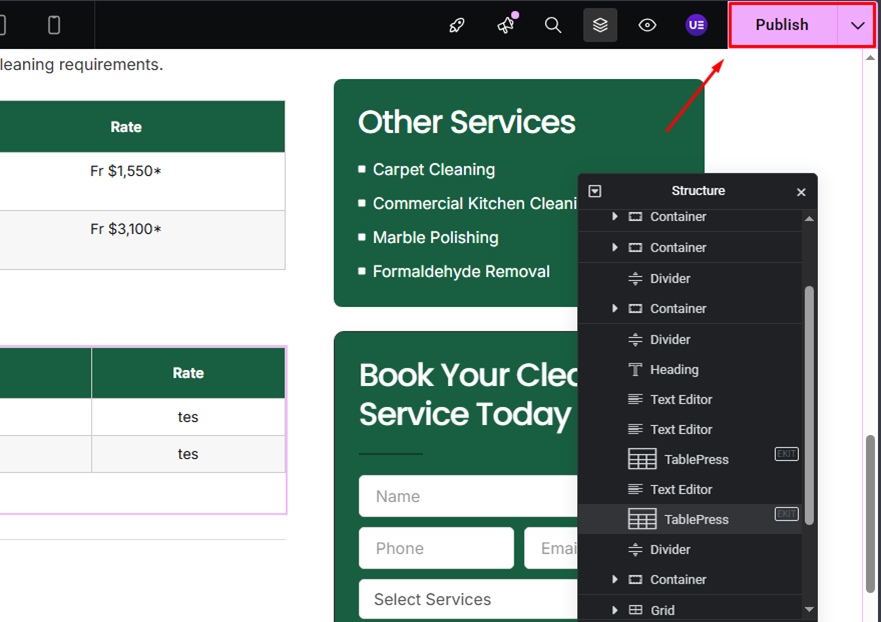Screen dimensions: 881x622
Task: Toggle page preview with the eye icon
Action: pos(648,25)
